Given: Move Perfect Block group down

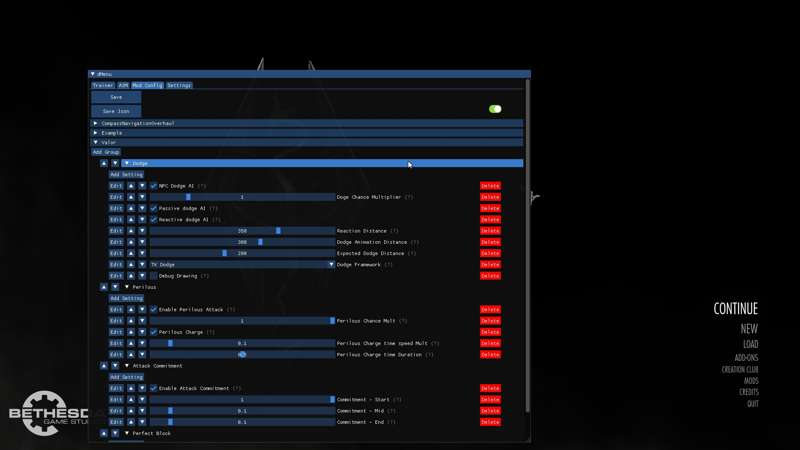Looking at the screenshot, I should 115,433.
